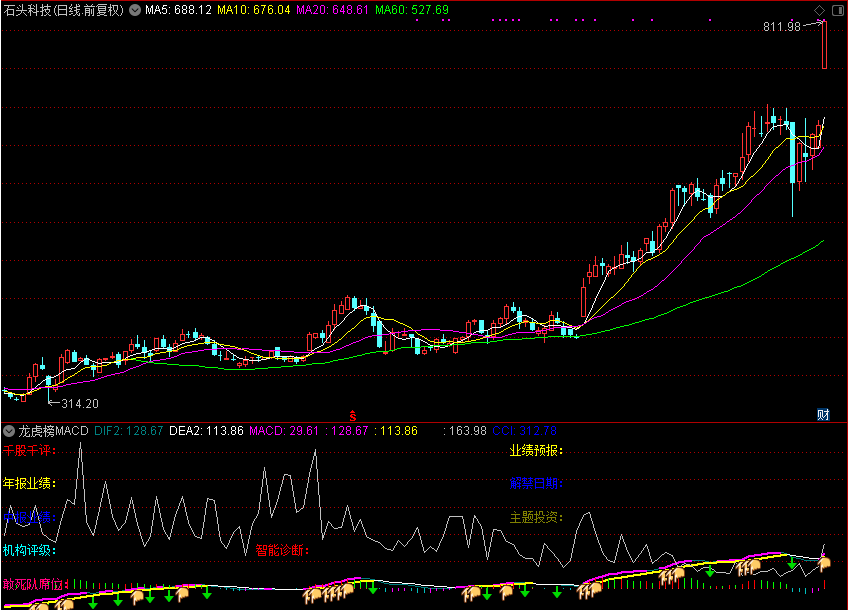Click the 机构评级 institution rating label

tap(28, 550)
